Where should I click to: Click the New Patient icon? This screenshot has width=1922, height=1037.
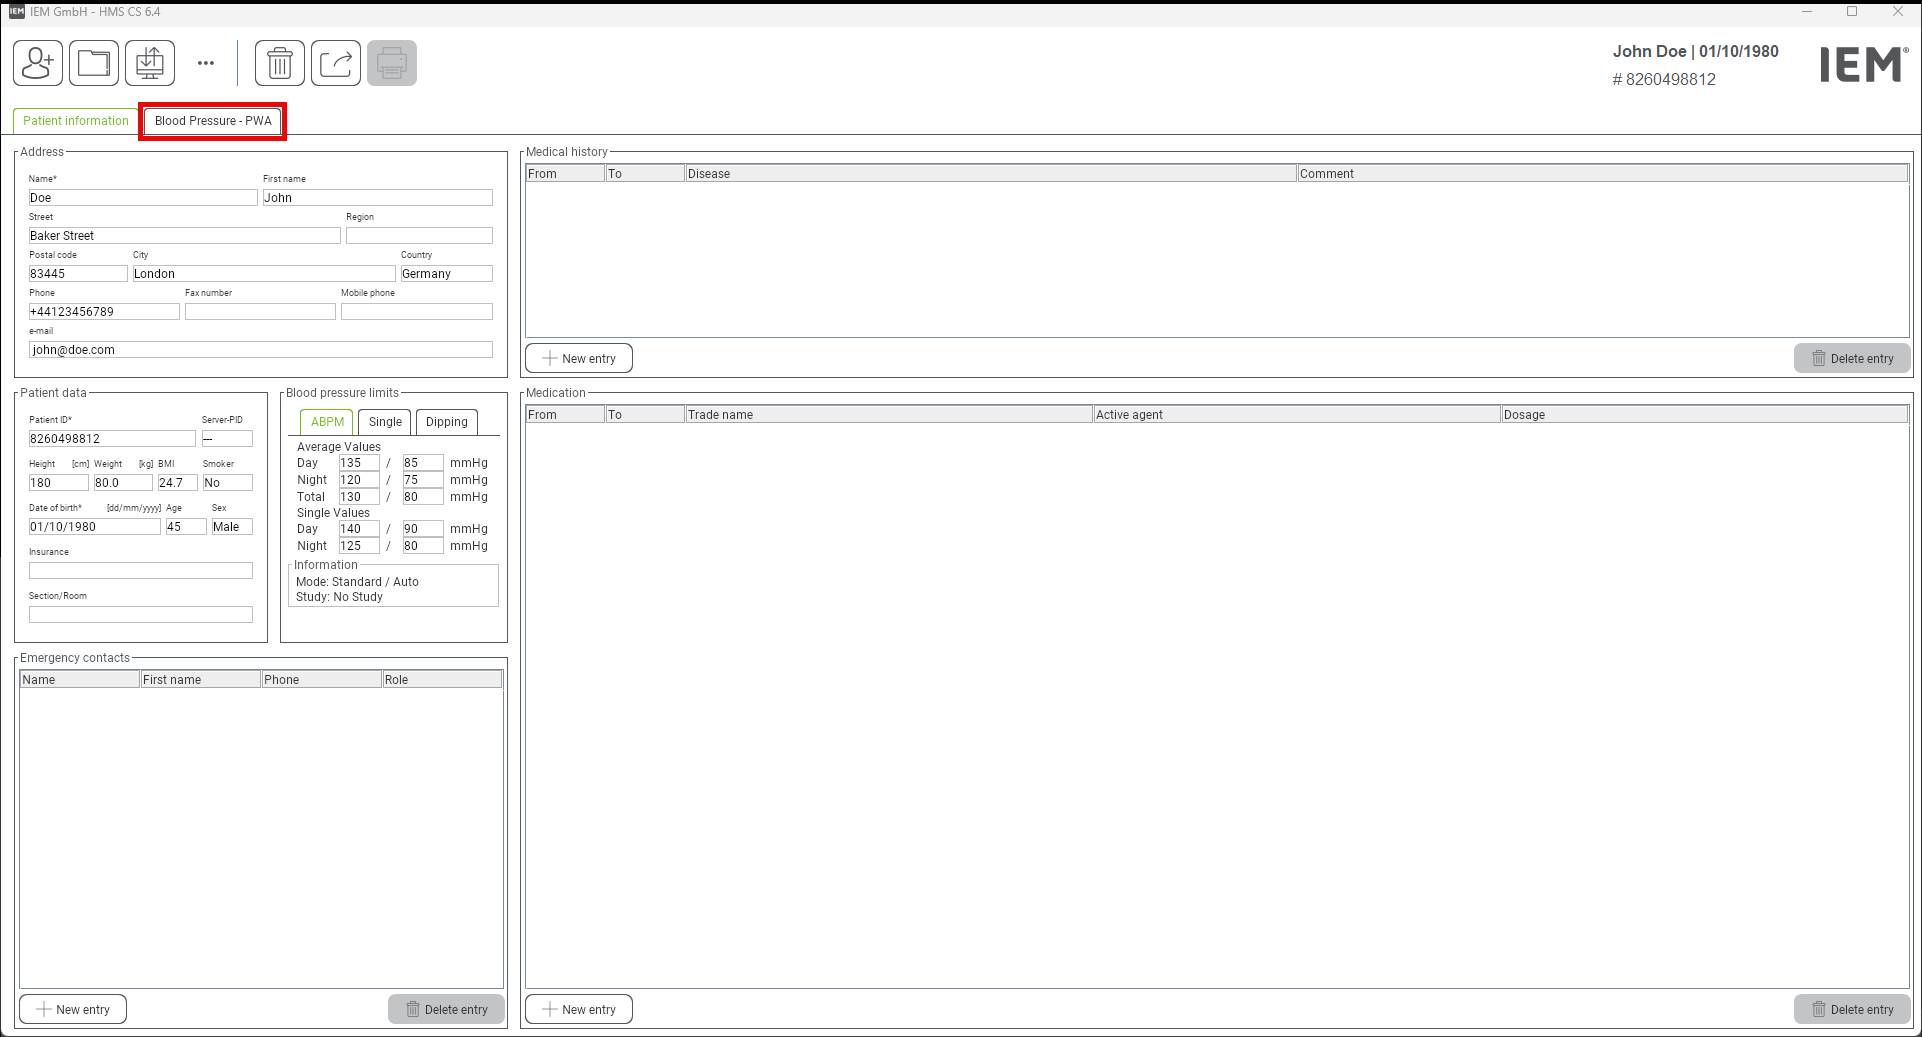[38, 64]
